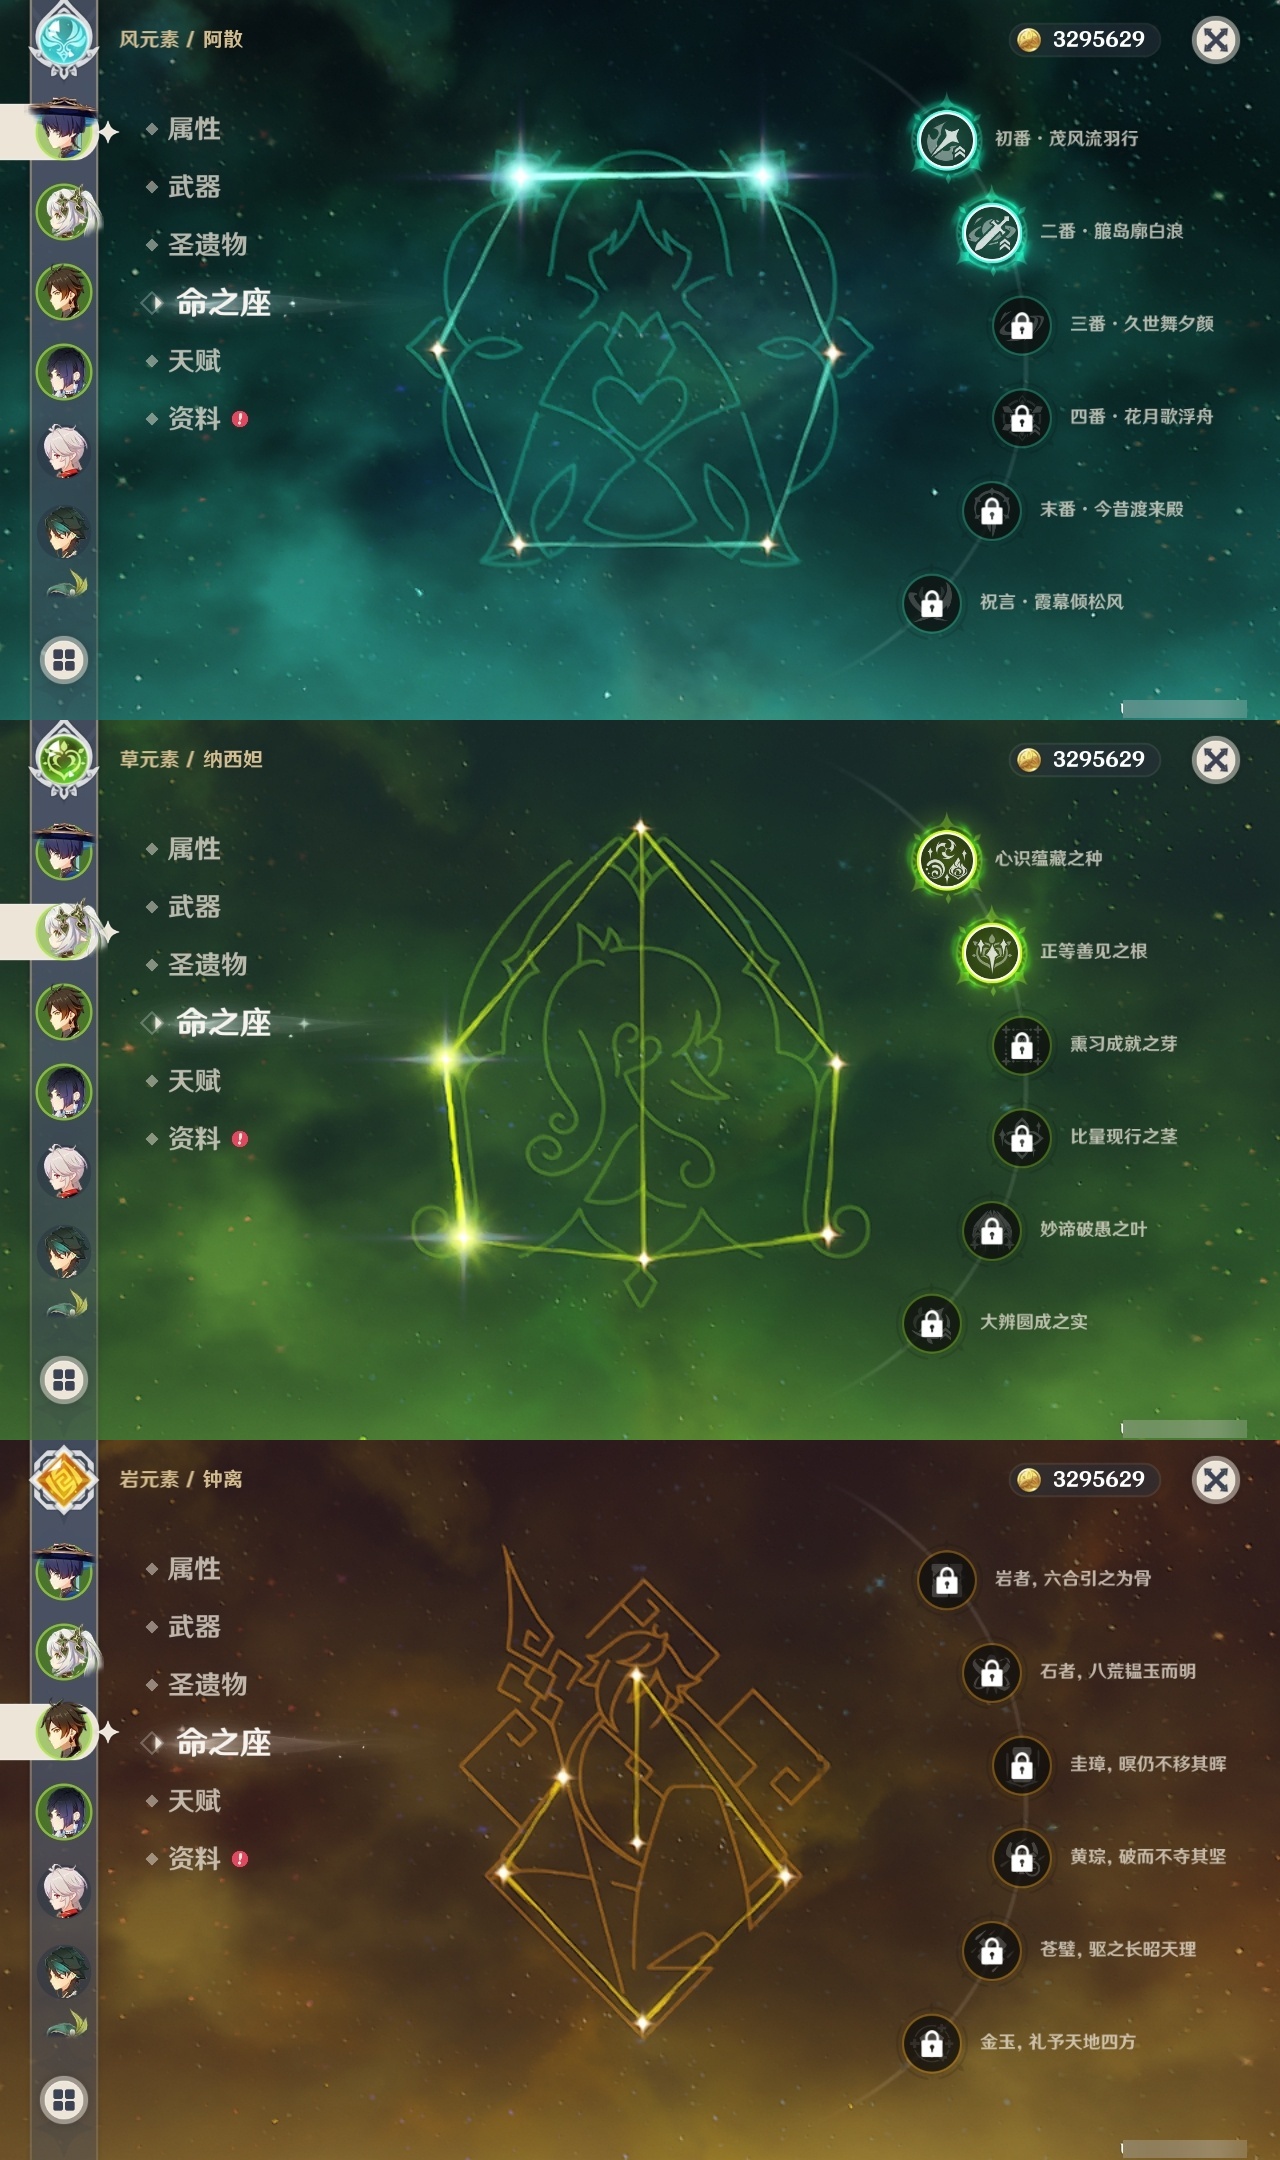Switch to Zhongli's avatar in the top sidebar
Viewport: 1280px width, 2160px height.
64,292
